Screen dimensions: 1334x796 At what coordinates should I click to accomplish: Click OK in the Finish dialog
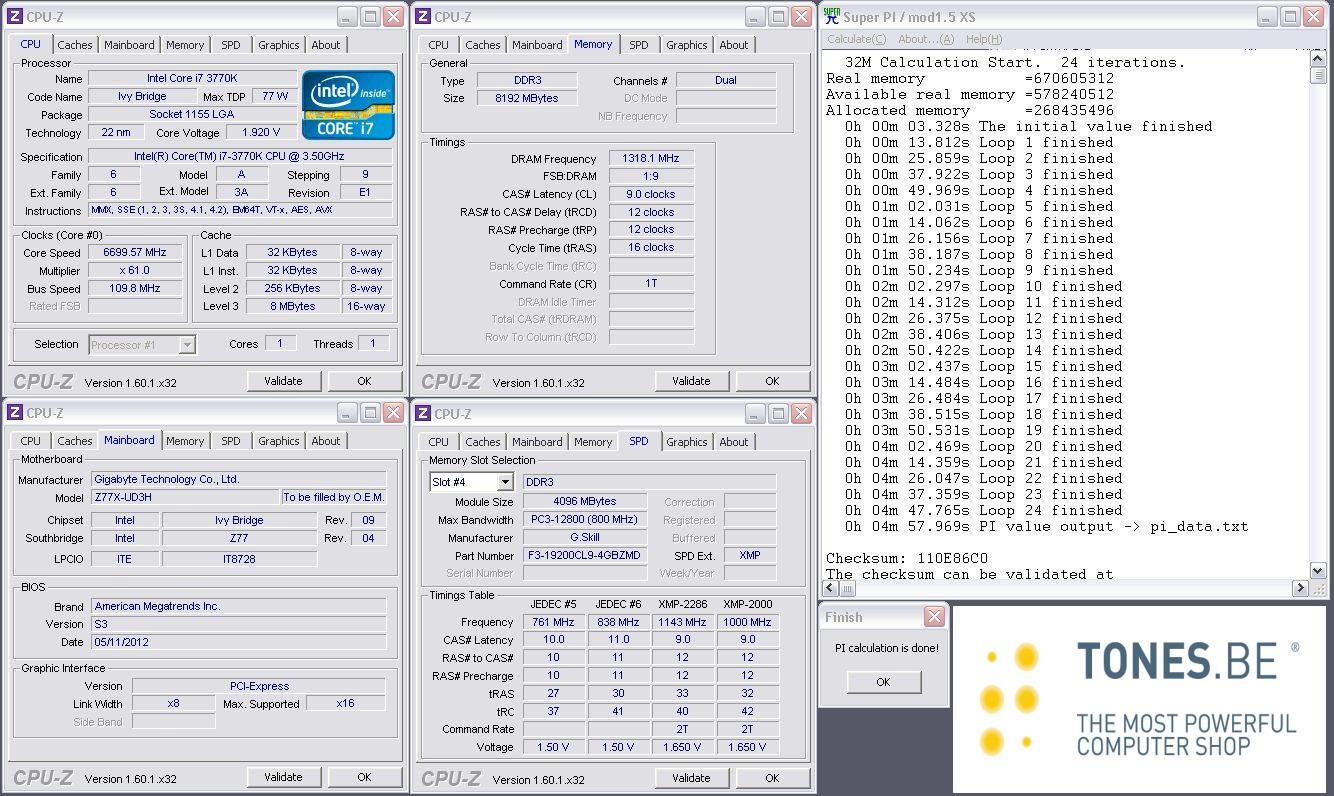pos(883,682)
